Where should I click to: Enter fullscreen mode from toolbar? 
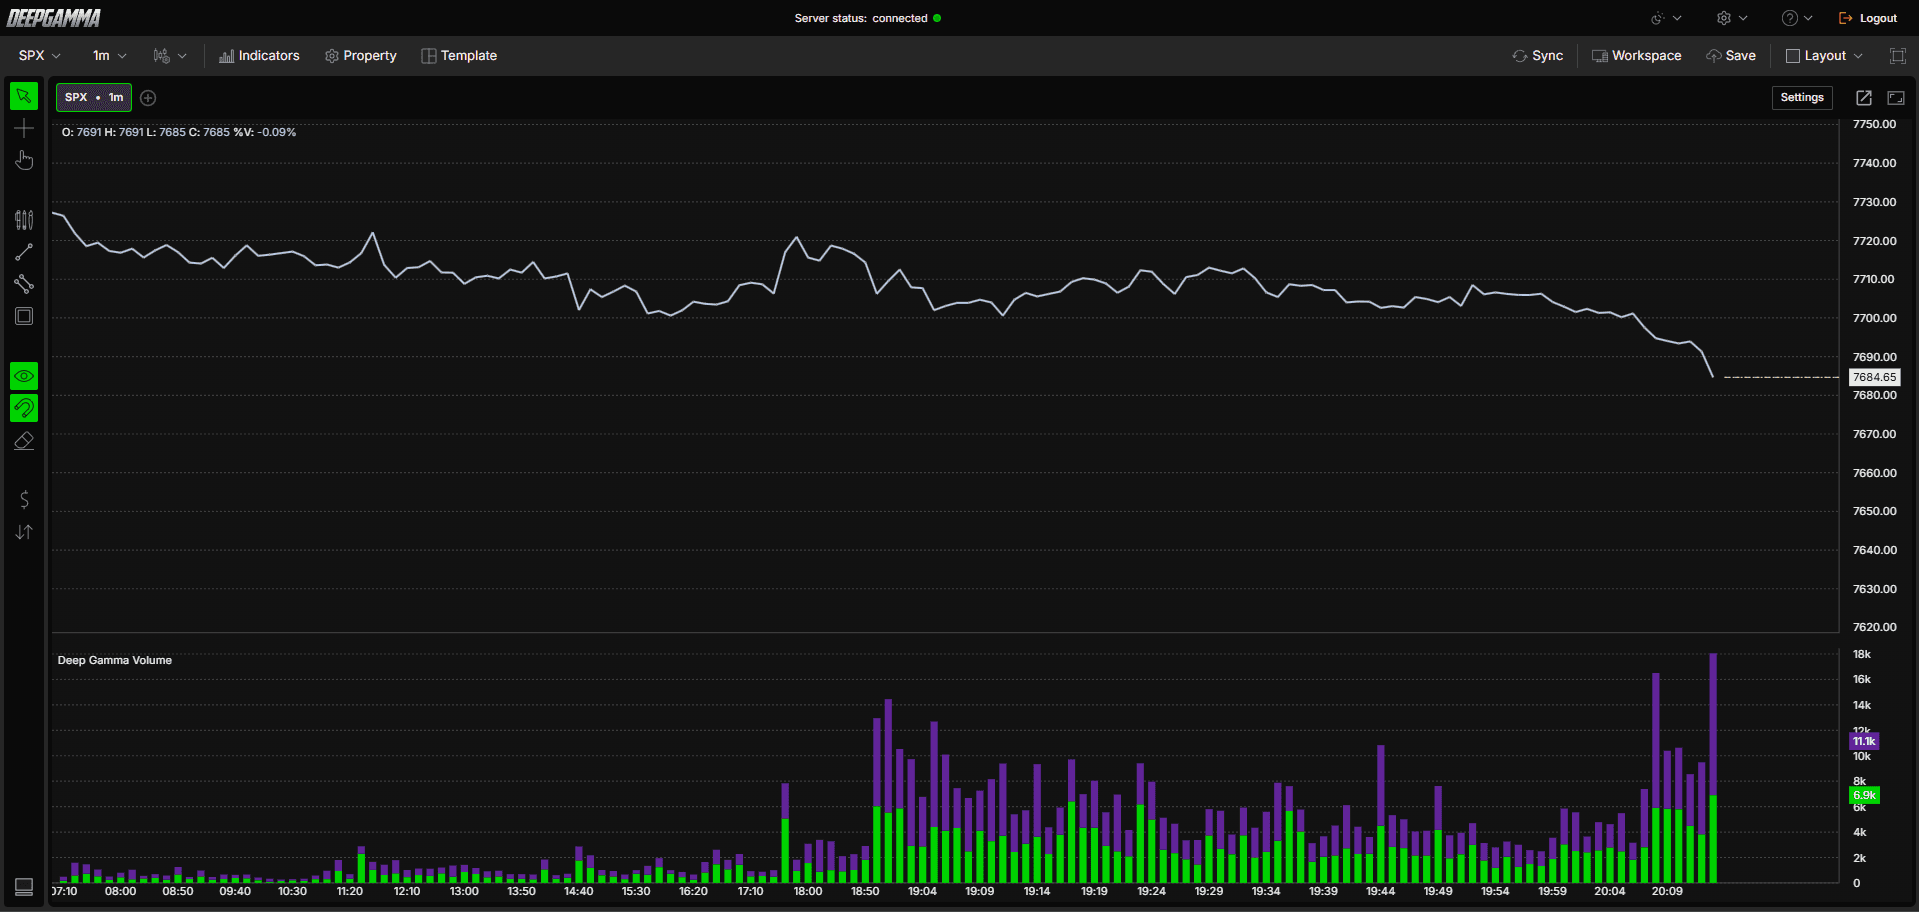1898,56
